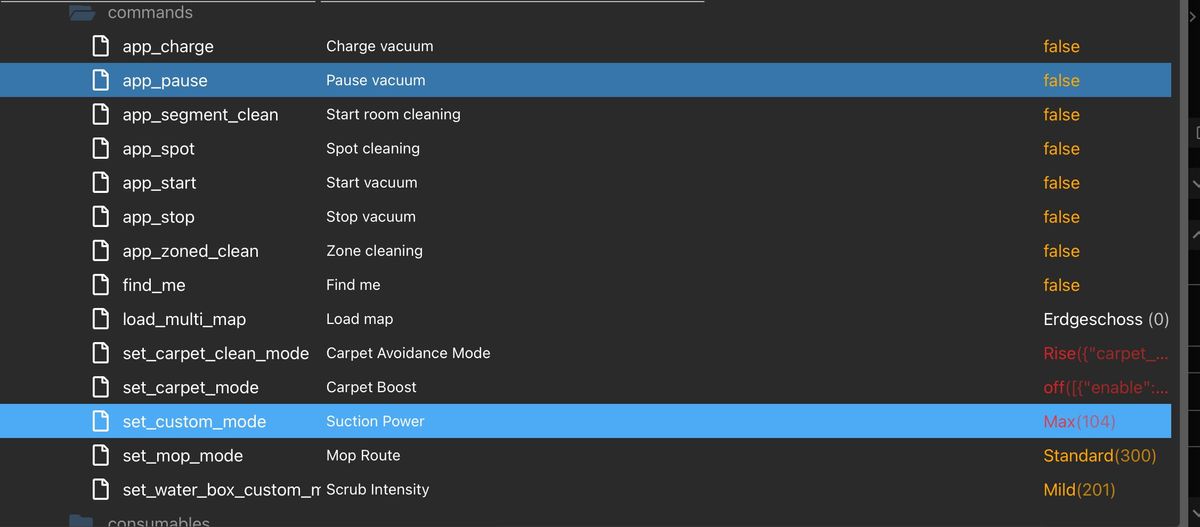This screenshot has height=527, width=1200.
Task: Expand the consumables folder
Action: [x=82, y=522]
